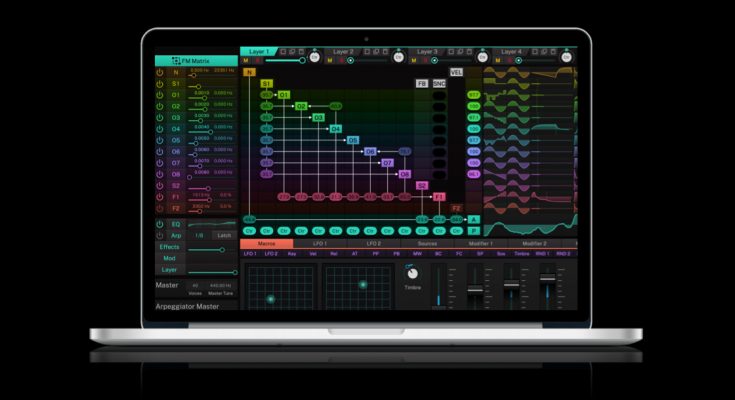This screenshot has width=735, height=400.
Task: Click the F1 filter node in matrix
Action: (438, 197)
